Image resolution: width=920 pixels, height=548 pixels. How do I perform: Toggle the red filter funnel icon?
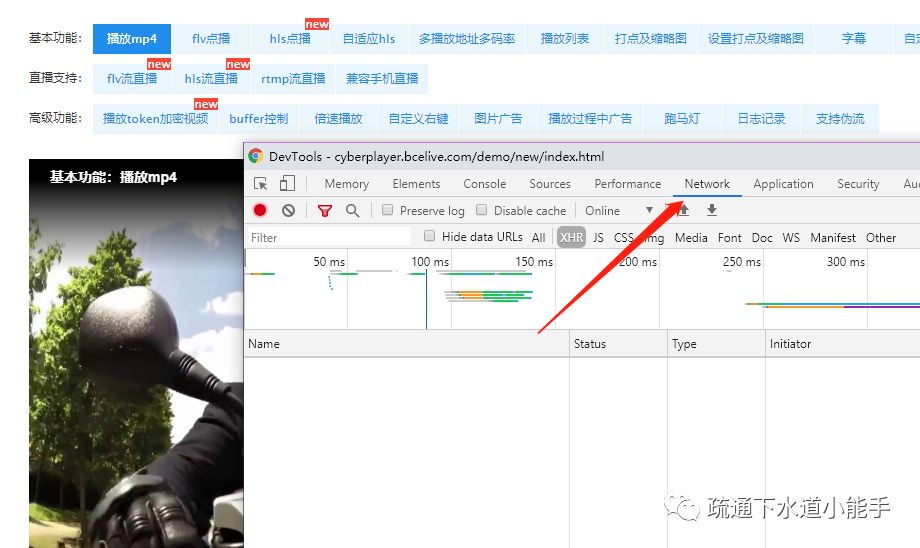[x=324, y=210]
